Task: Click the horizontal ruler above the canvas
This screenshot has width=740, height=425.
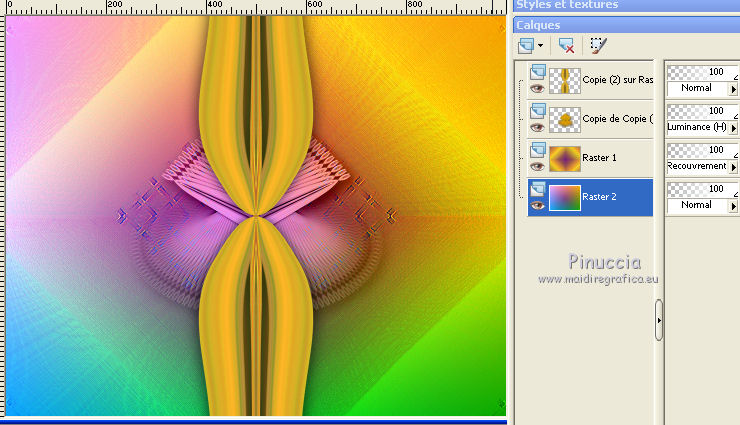Action: pos(255,7)
